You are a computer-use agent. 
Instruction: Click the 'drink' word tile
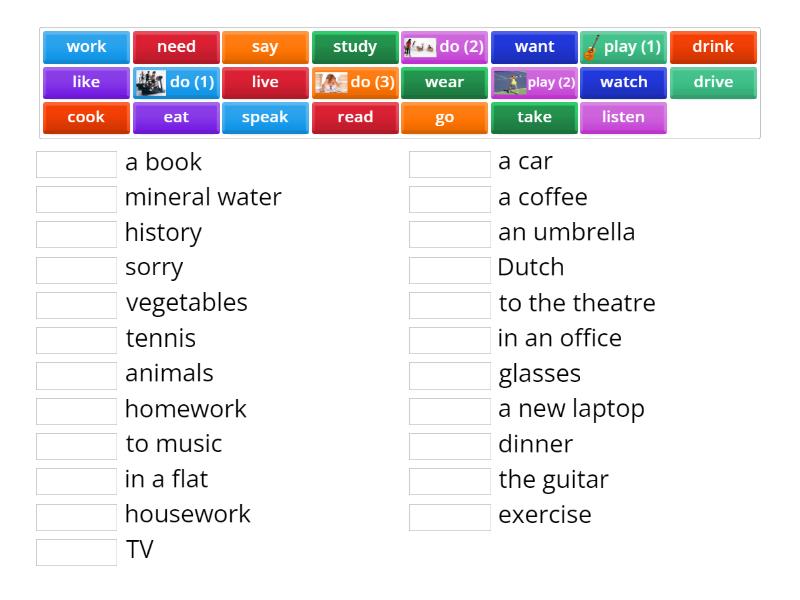pyautogui.click(x=713, y=46)
